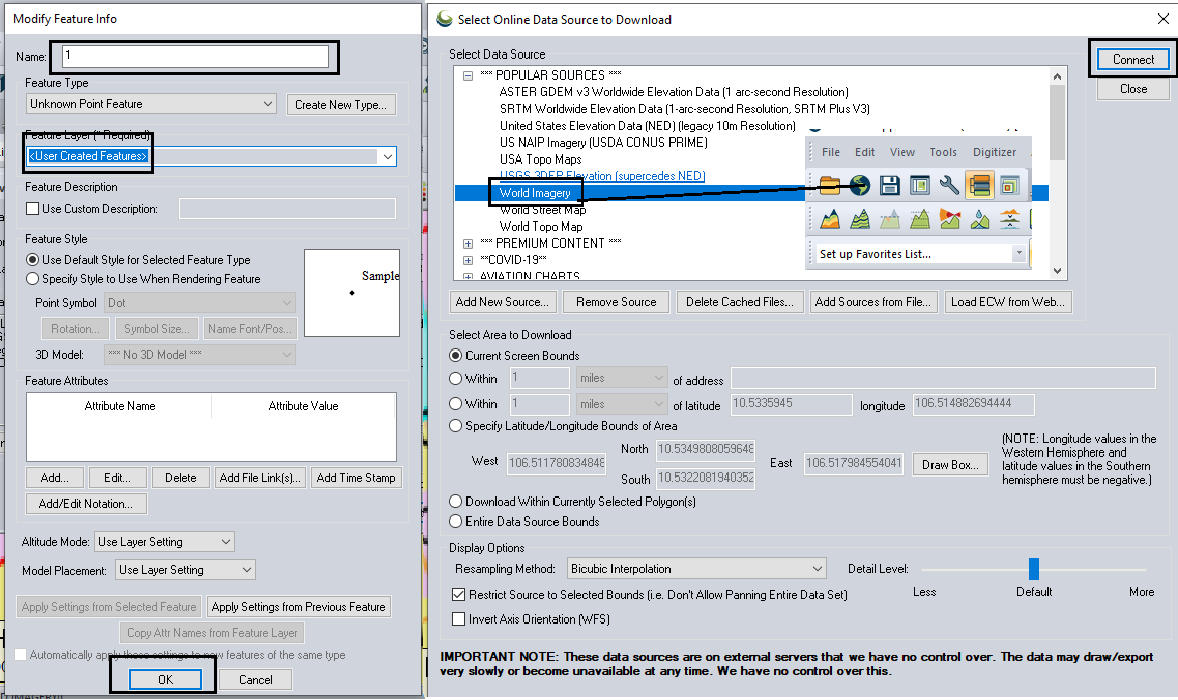This screenshot has width=1178, height=700.
Task: Click the Add New Source button
Action: [x=502, y=302]
